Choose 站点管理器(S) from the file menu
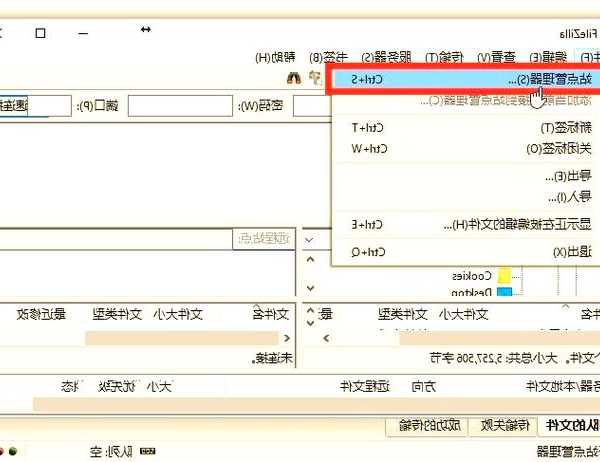The height and width of the screenshot is (462, 600). (460, 78)
